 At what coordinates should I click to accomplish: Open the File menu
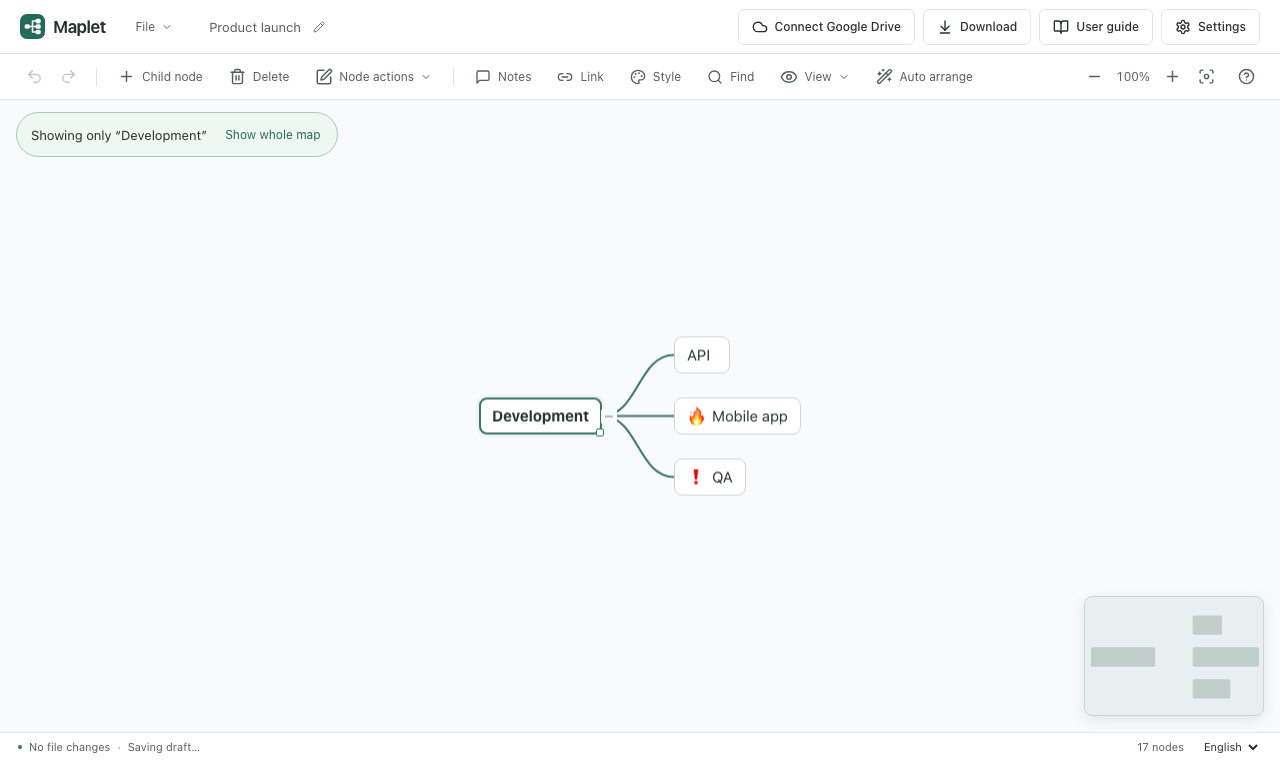[154, 27]
